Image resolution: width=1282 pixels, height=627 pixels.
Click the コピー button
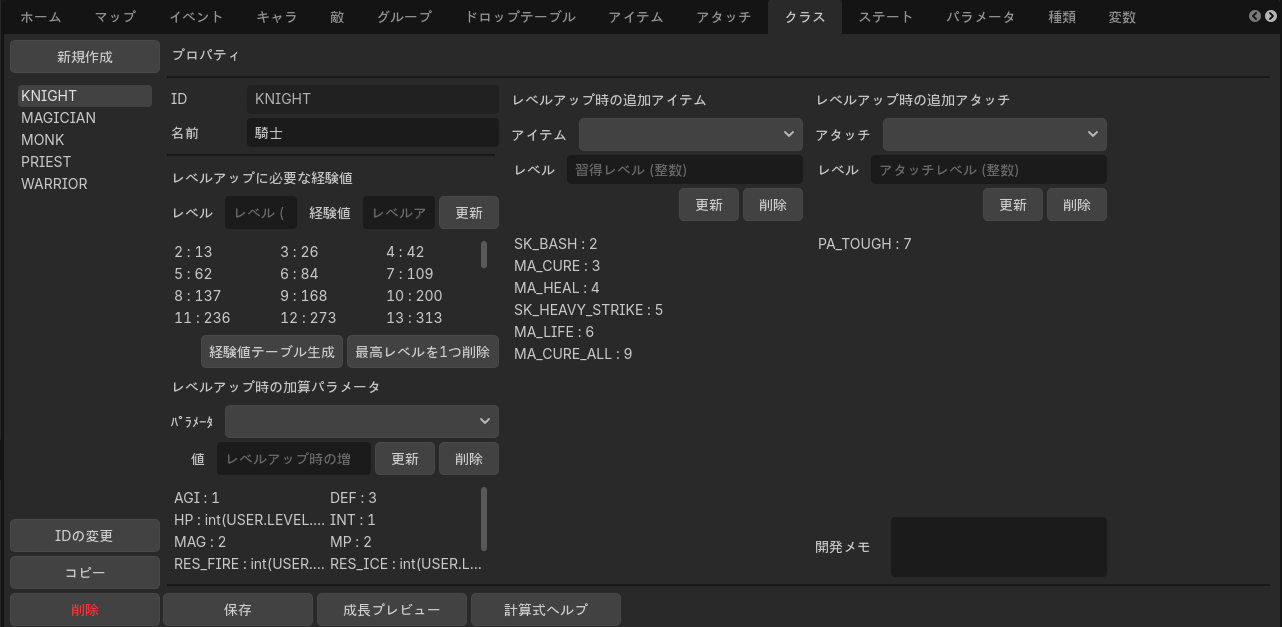click(x=85, y=573)
